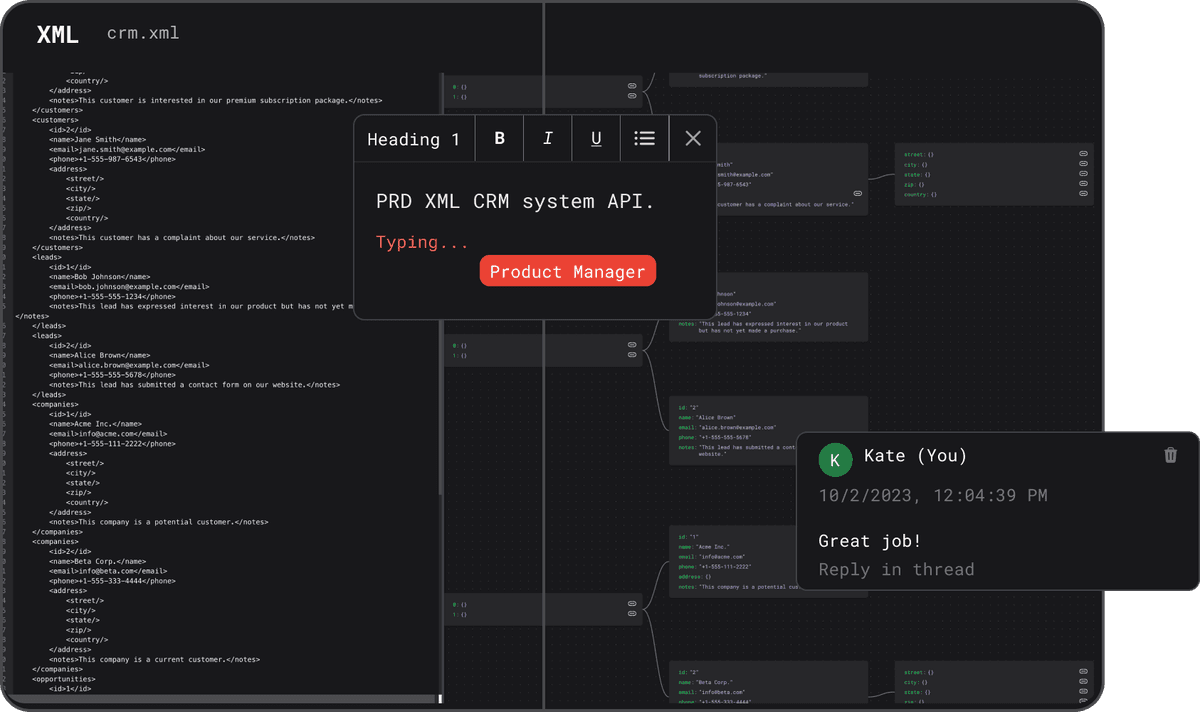Image resolution: width=1200 pixels, height=712 pixels.
Task: Apply italic formatting
Action: pos(547,138)
